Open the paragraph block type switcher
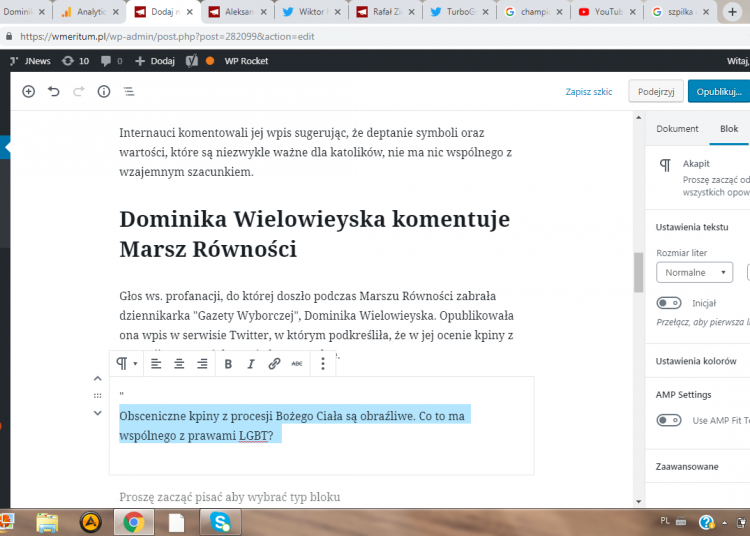The width and height of the screenshot is (750, 536). [127, 364]
